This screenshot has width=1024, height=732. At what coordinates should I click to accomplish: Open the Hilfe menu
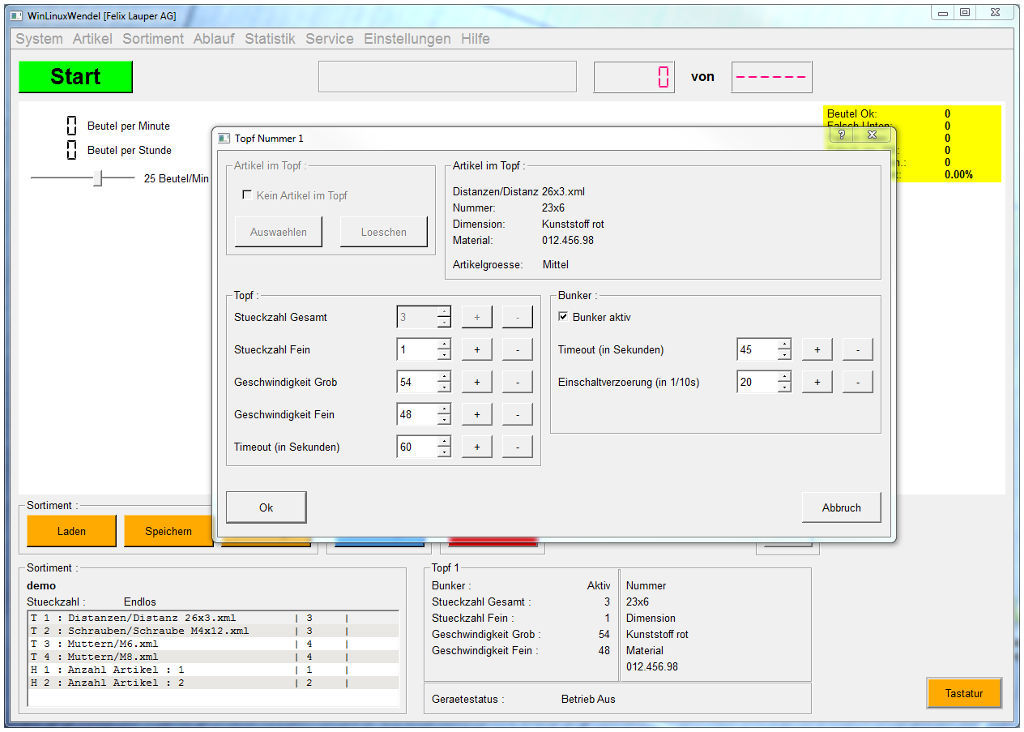pyautogui.click(x=475, y=39)
